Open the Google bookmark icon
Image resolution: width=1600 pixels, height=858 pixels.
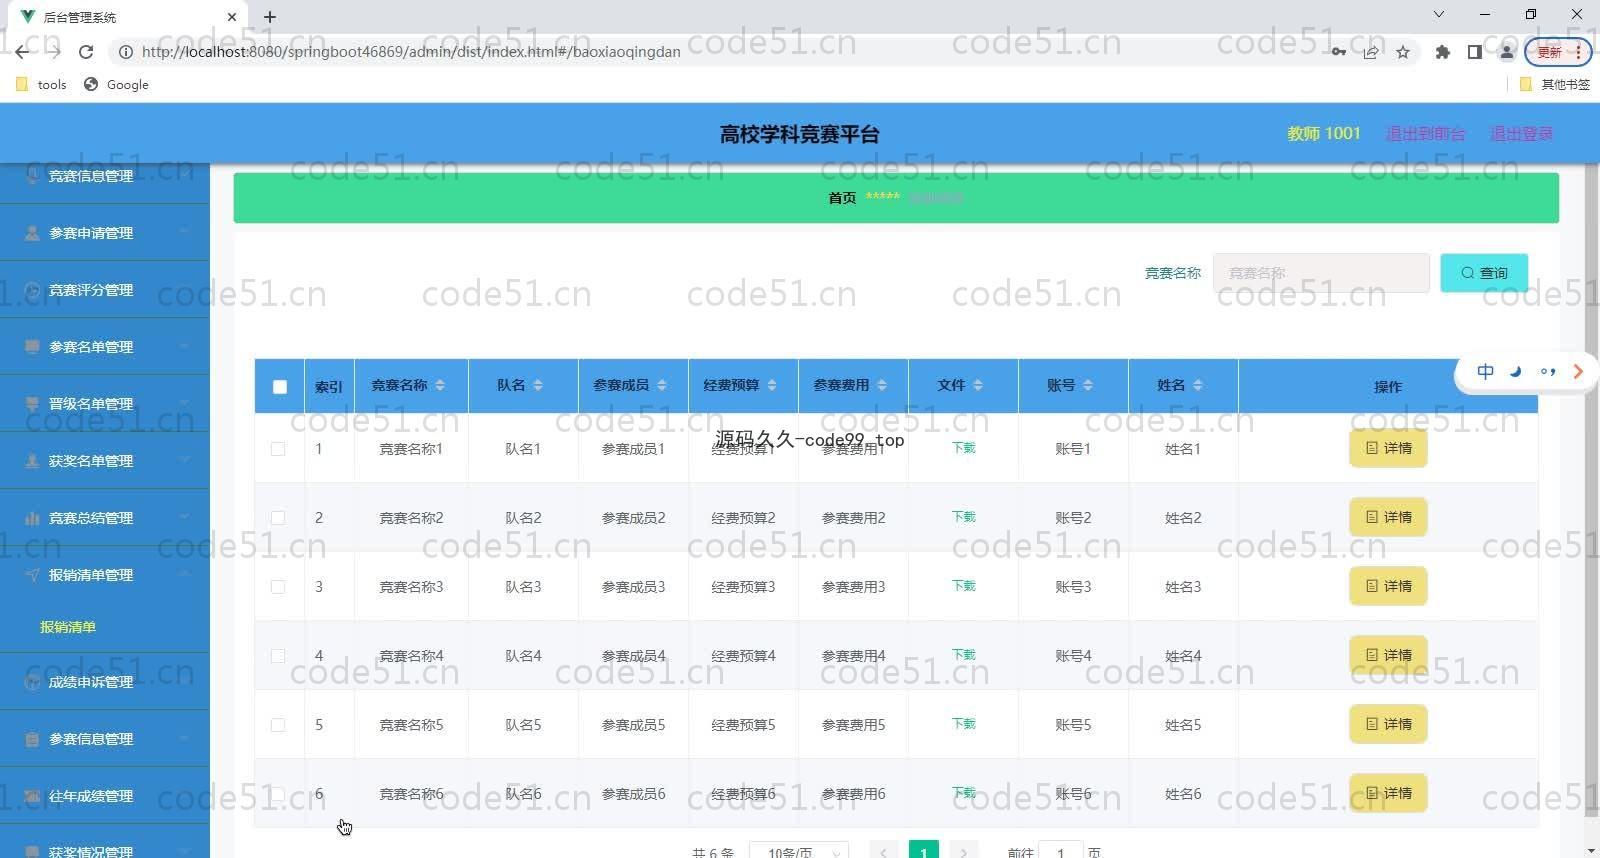coord(91,84)
